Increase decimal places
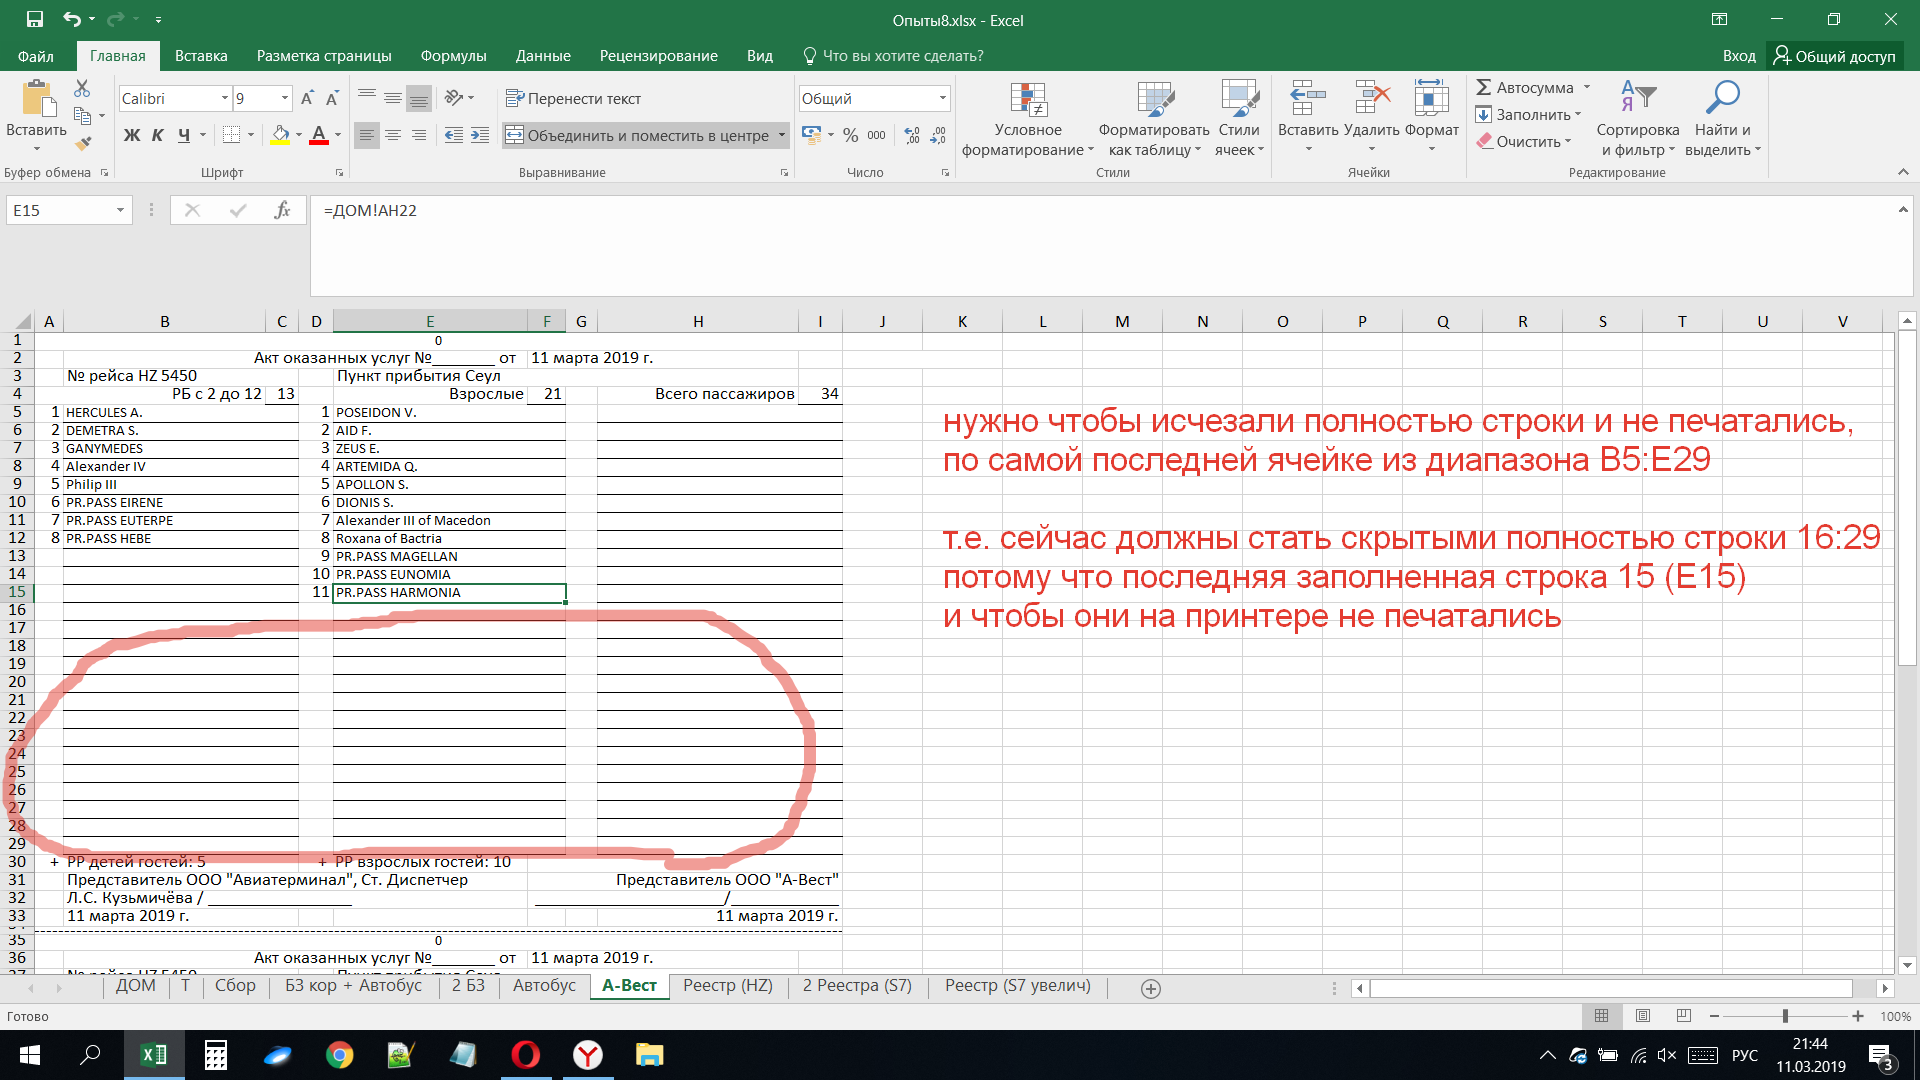 click(x=912, y=135)
